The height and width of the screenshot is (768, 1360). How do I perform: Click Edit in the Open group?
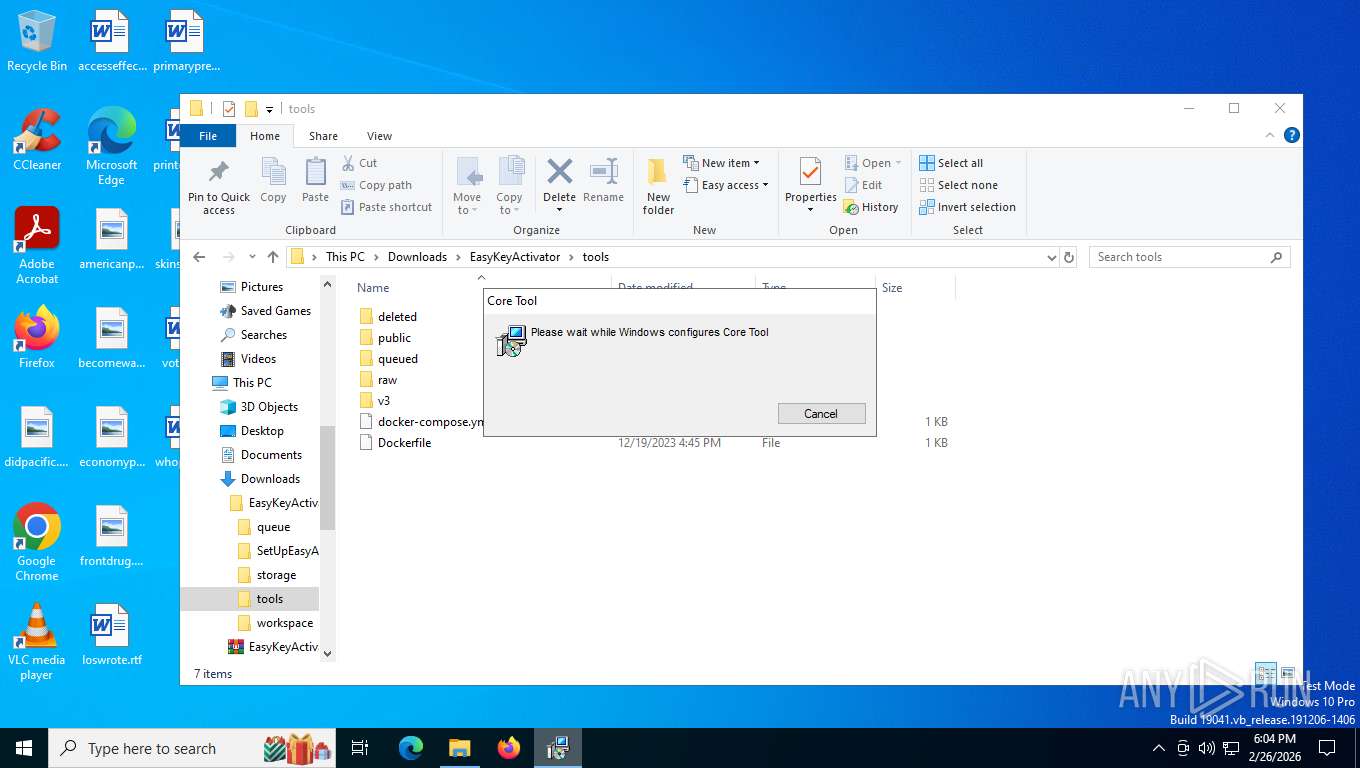[x=863, y=185]
